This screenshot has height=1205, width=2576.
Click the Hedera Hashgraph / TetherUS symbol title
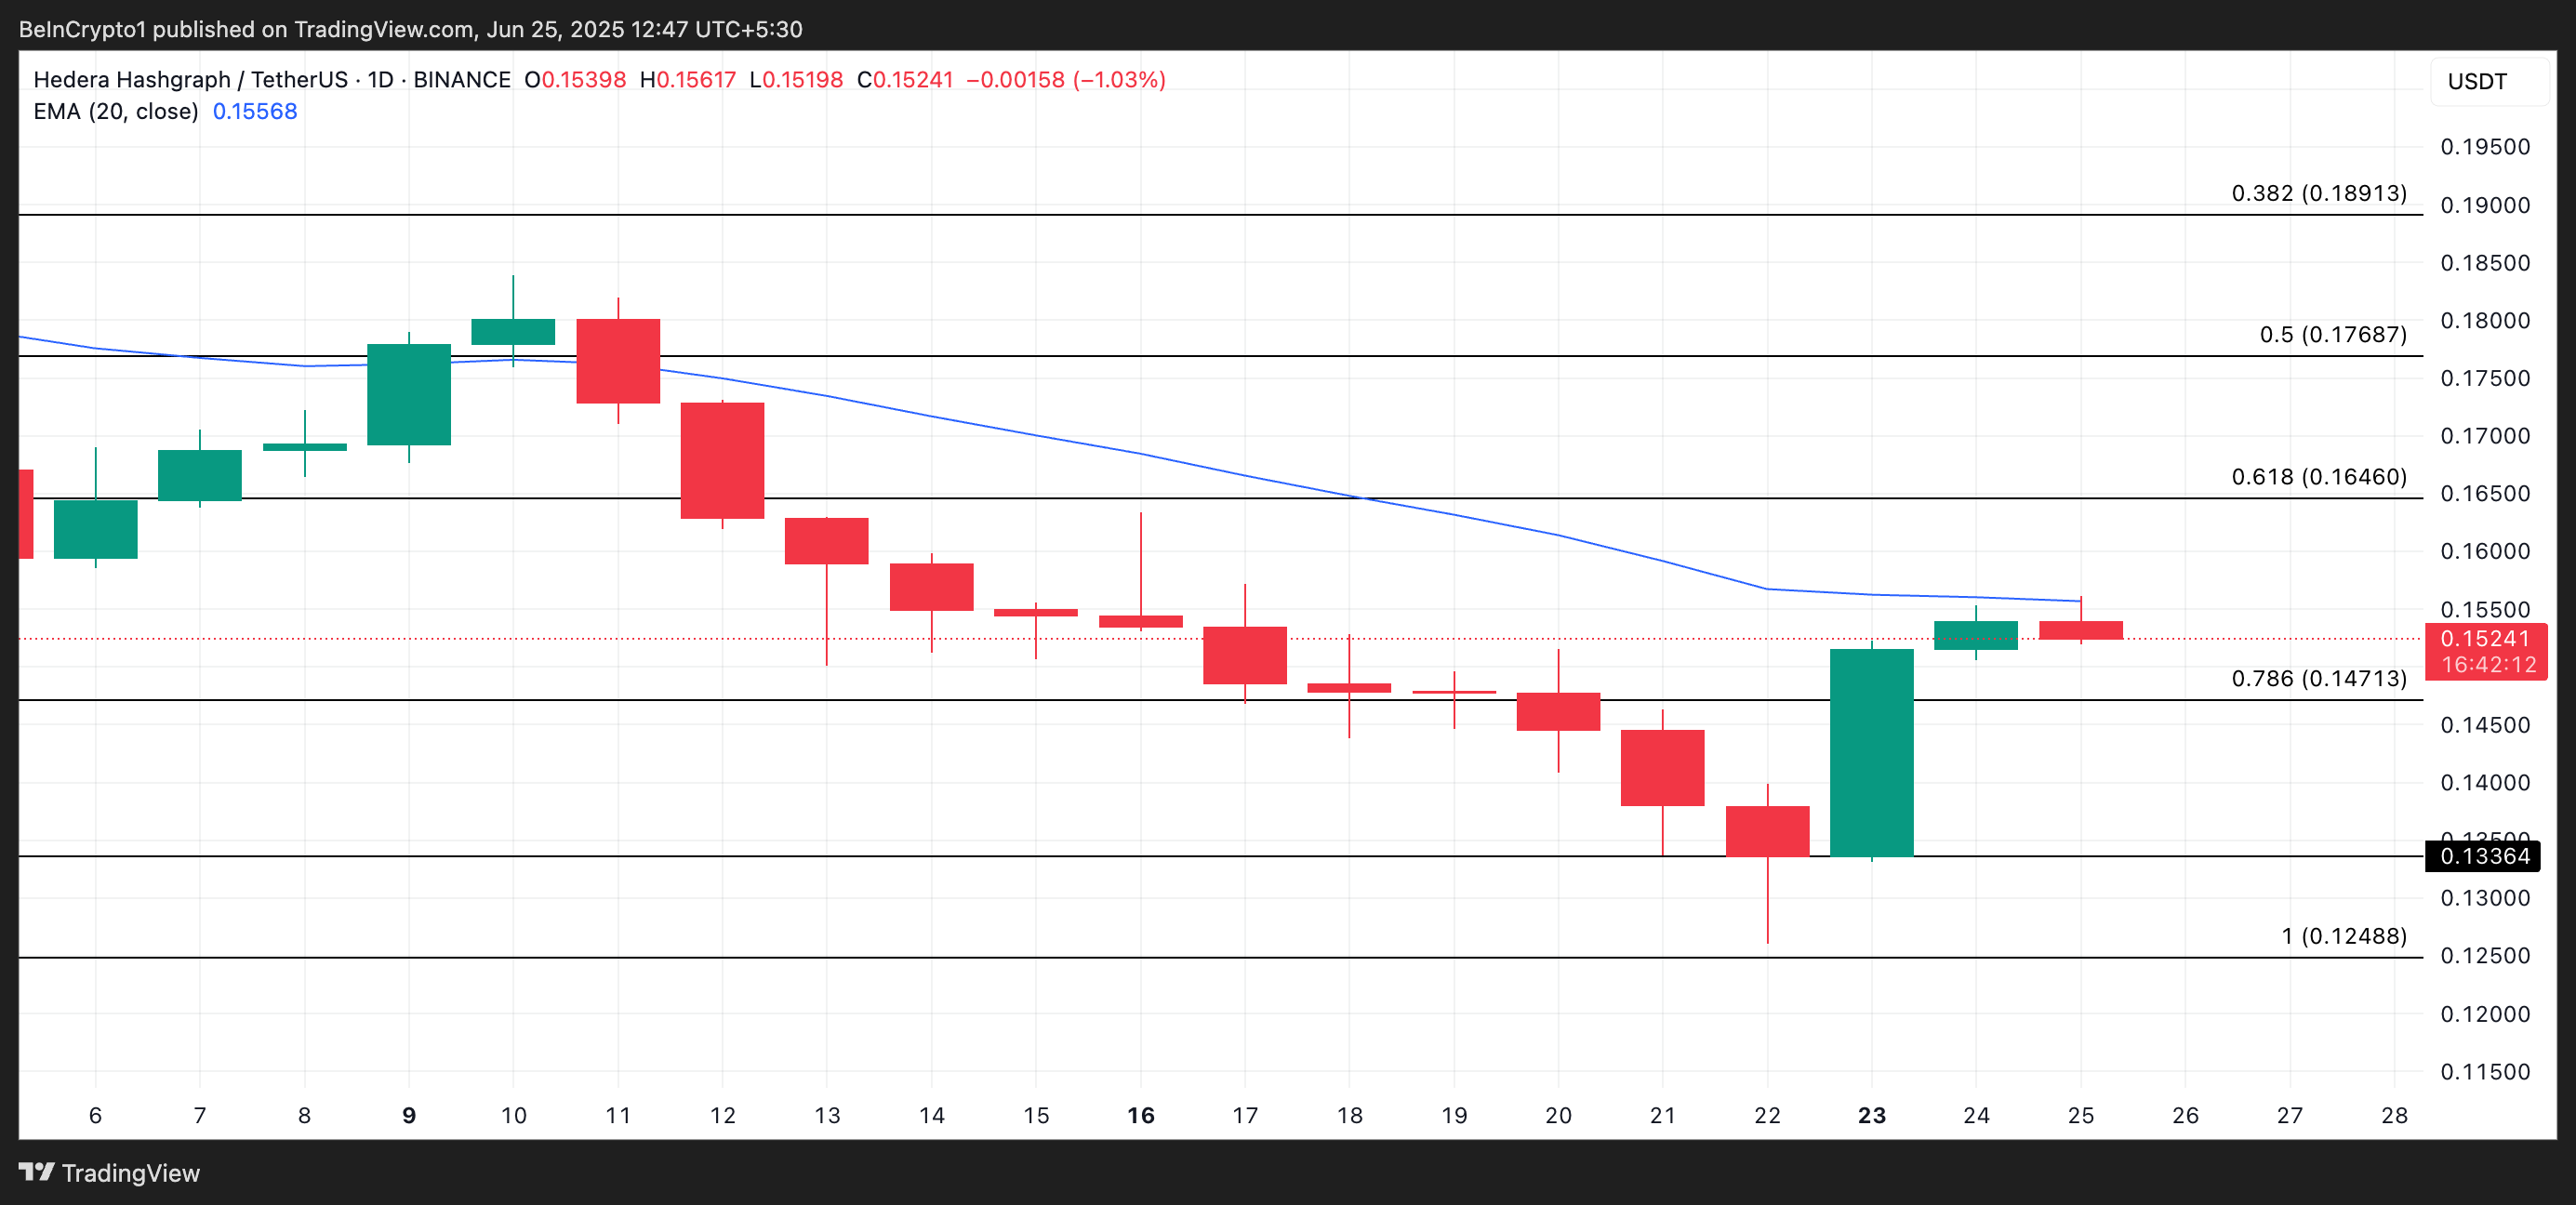[190, 80]
